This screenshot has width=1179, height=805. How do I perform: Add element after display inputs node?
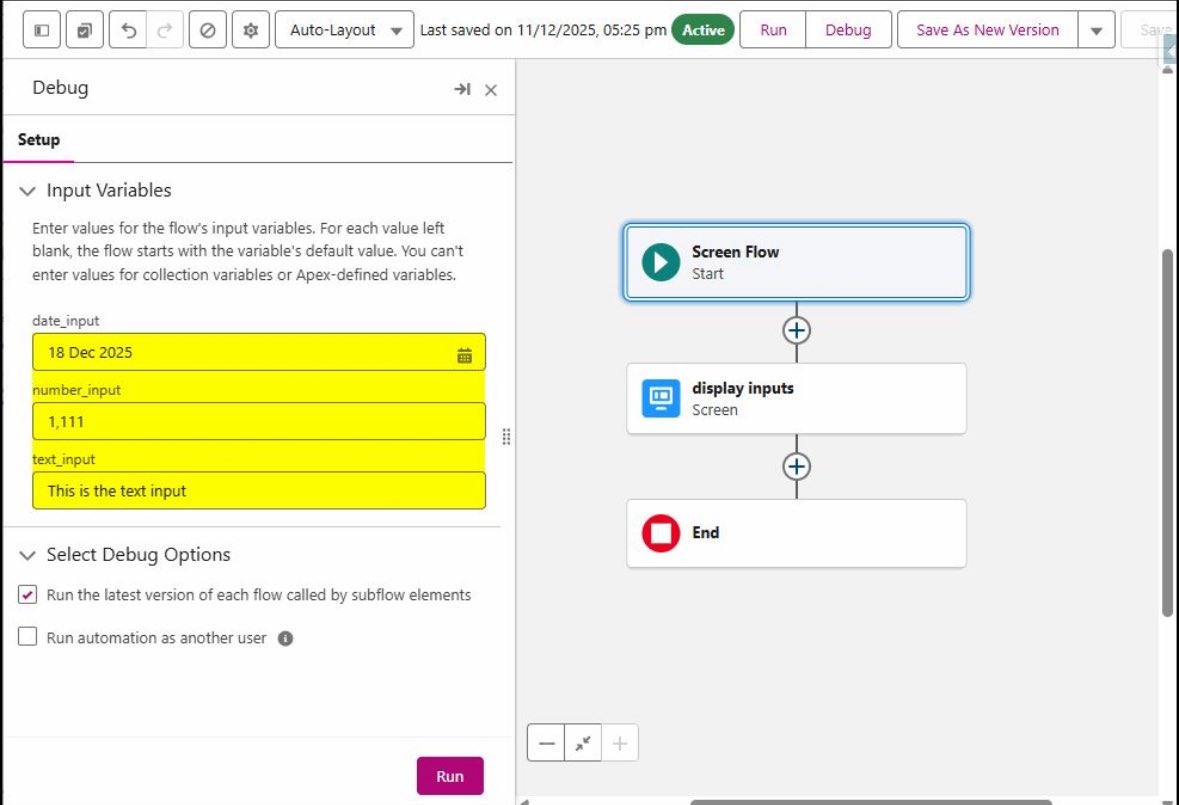click(796, 466)
